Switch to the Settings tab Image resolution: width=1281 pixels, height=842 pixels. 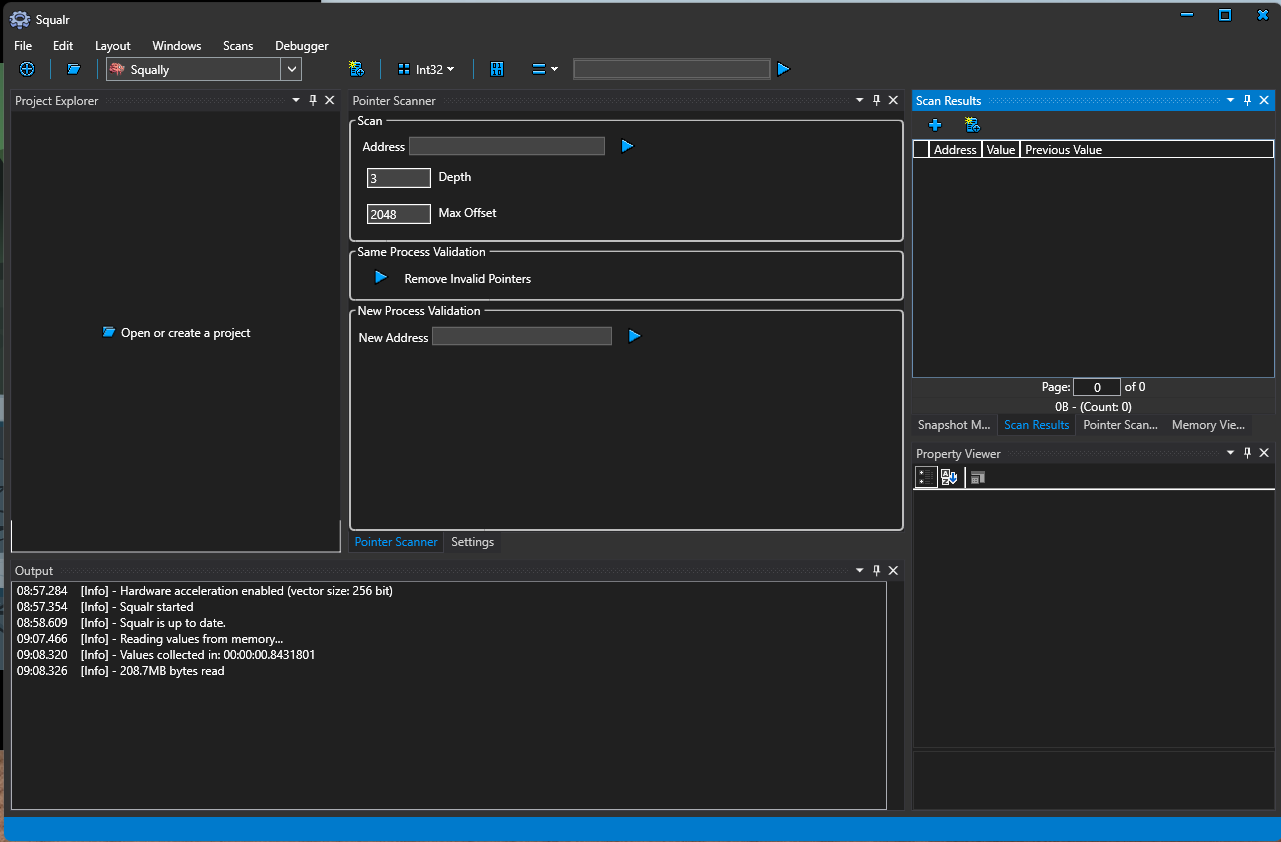point(473,542)
